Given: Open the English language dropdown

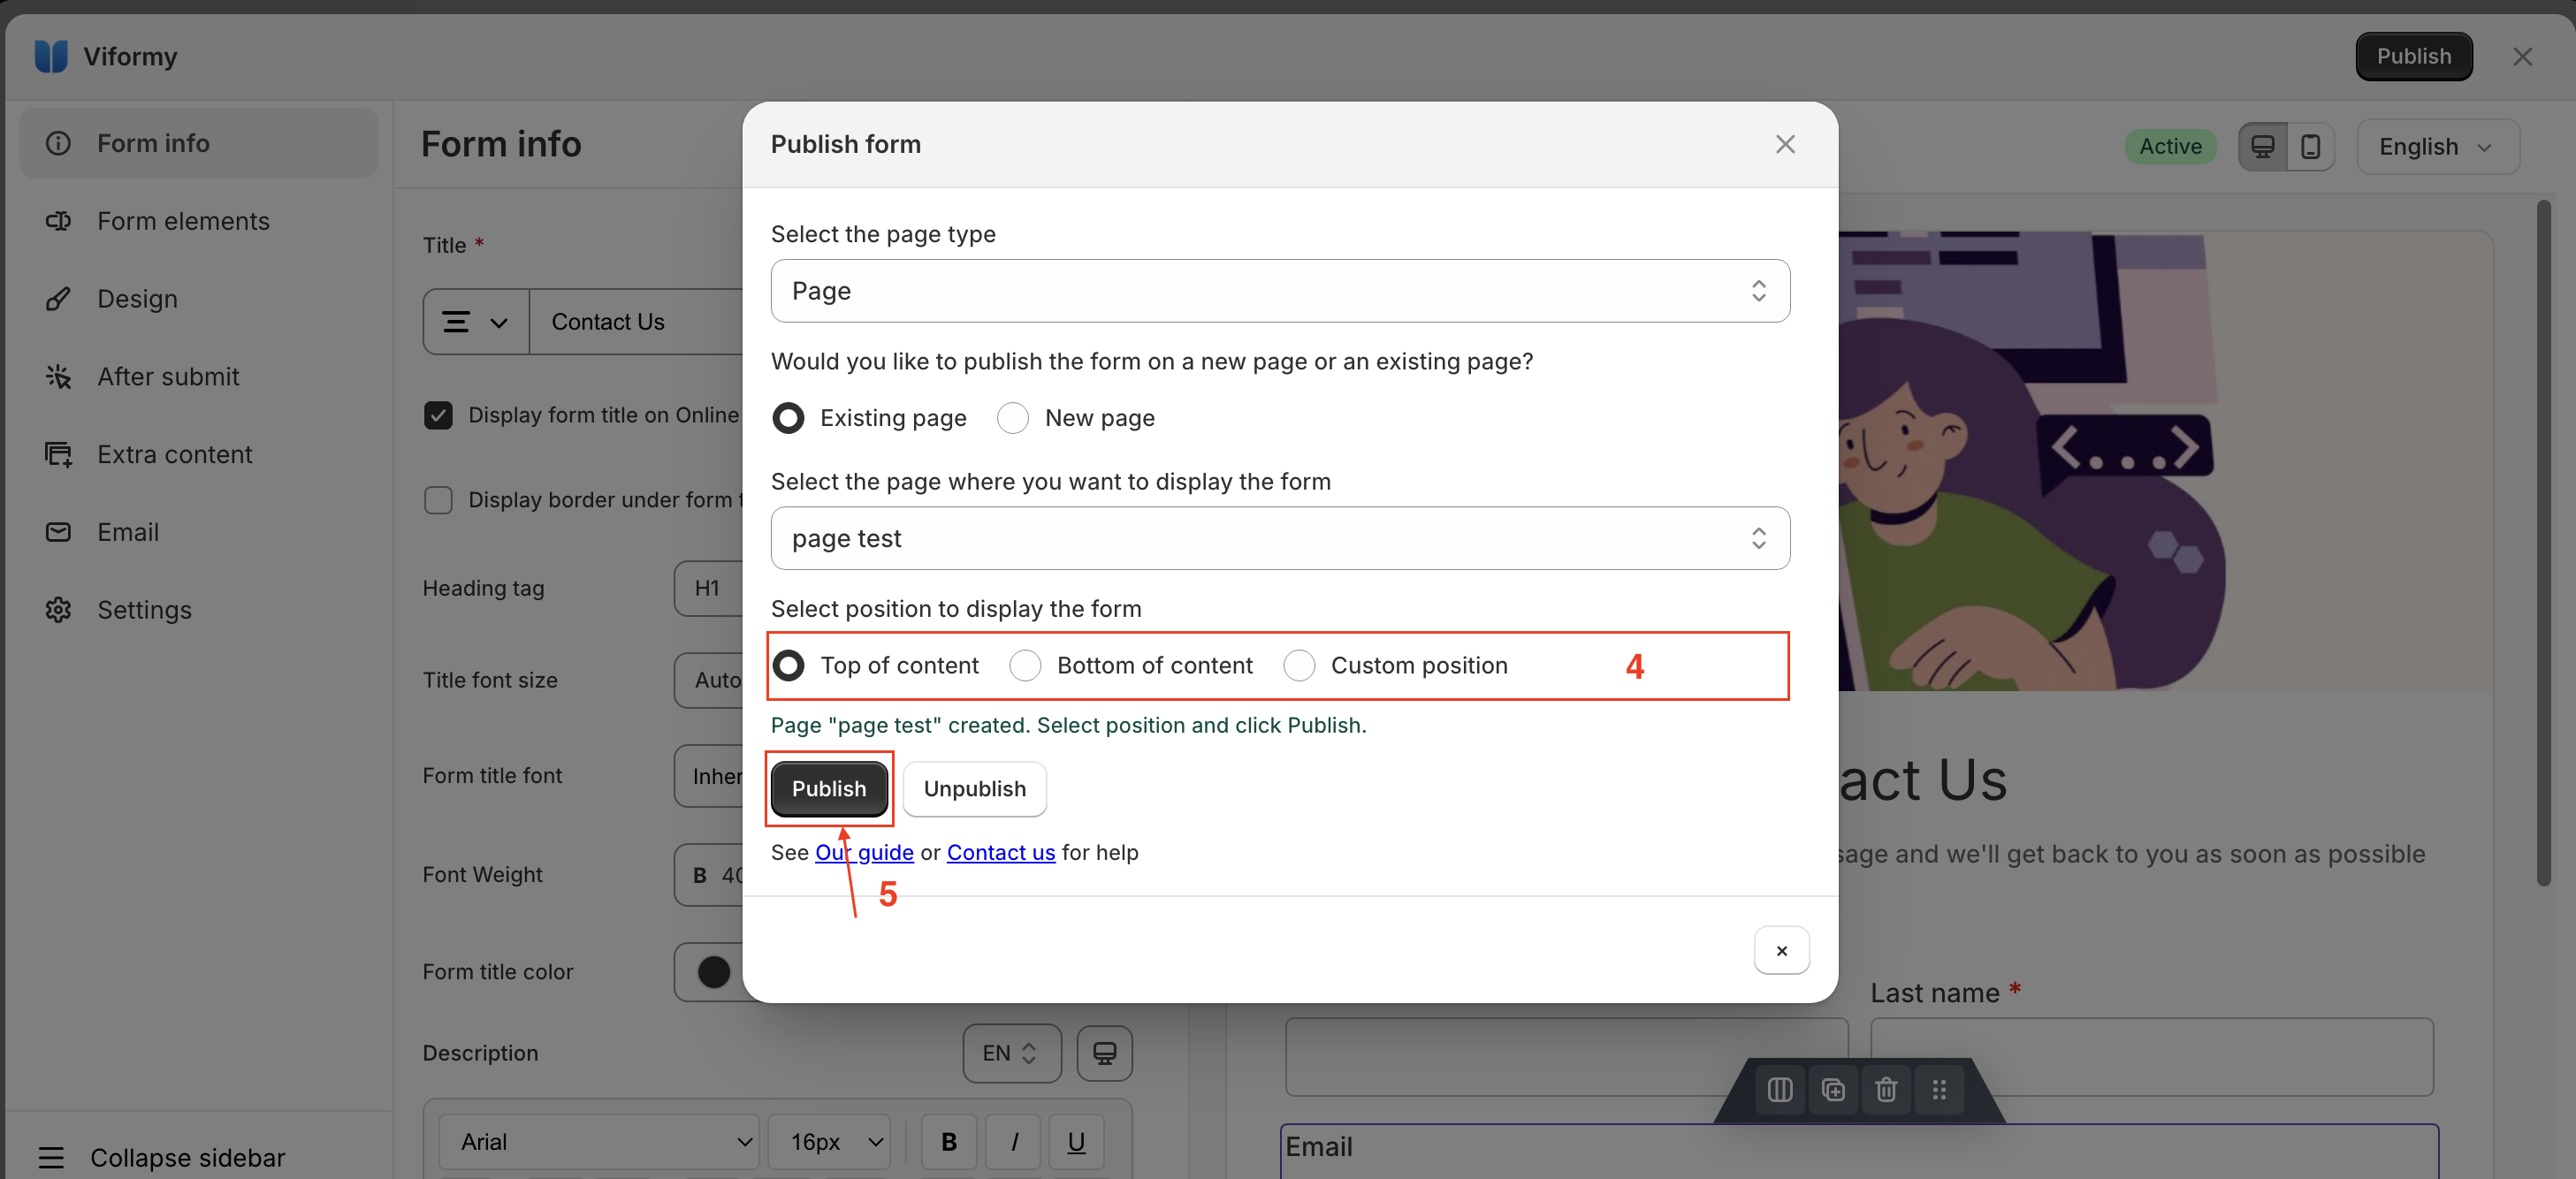Looking at the screenshot, I should pos(2438,147).
